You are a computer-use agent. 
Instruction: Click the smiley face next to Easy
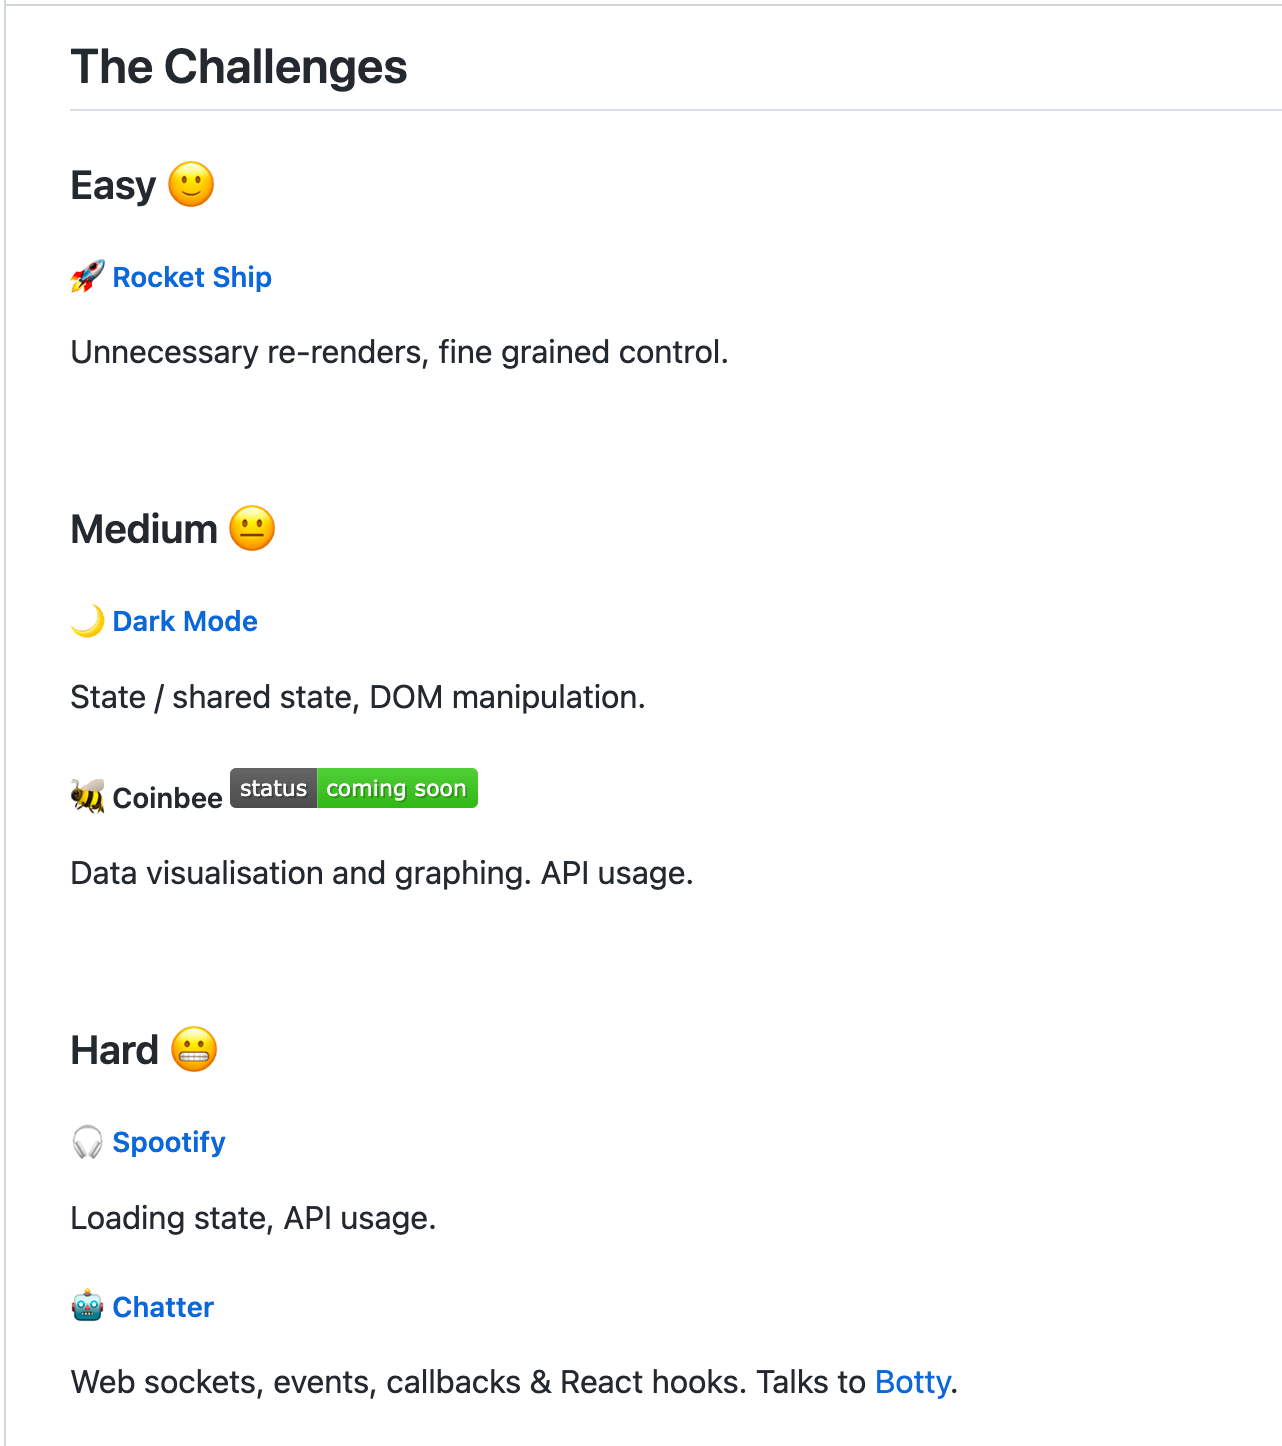click(191, 185)
